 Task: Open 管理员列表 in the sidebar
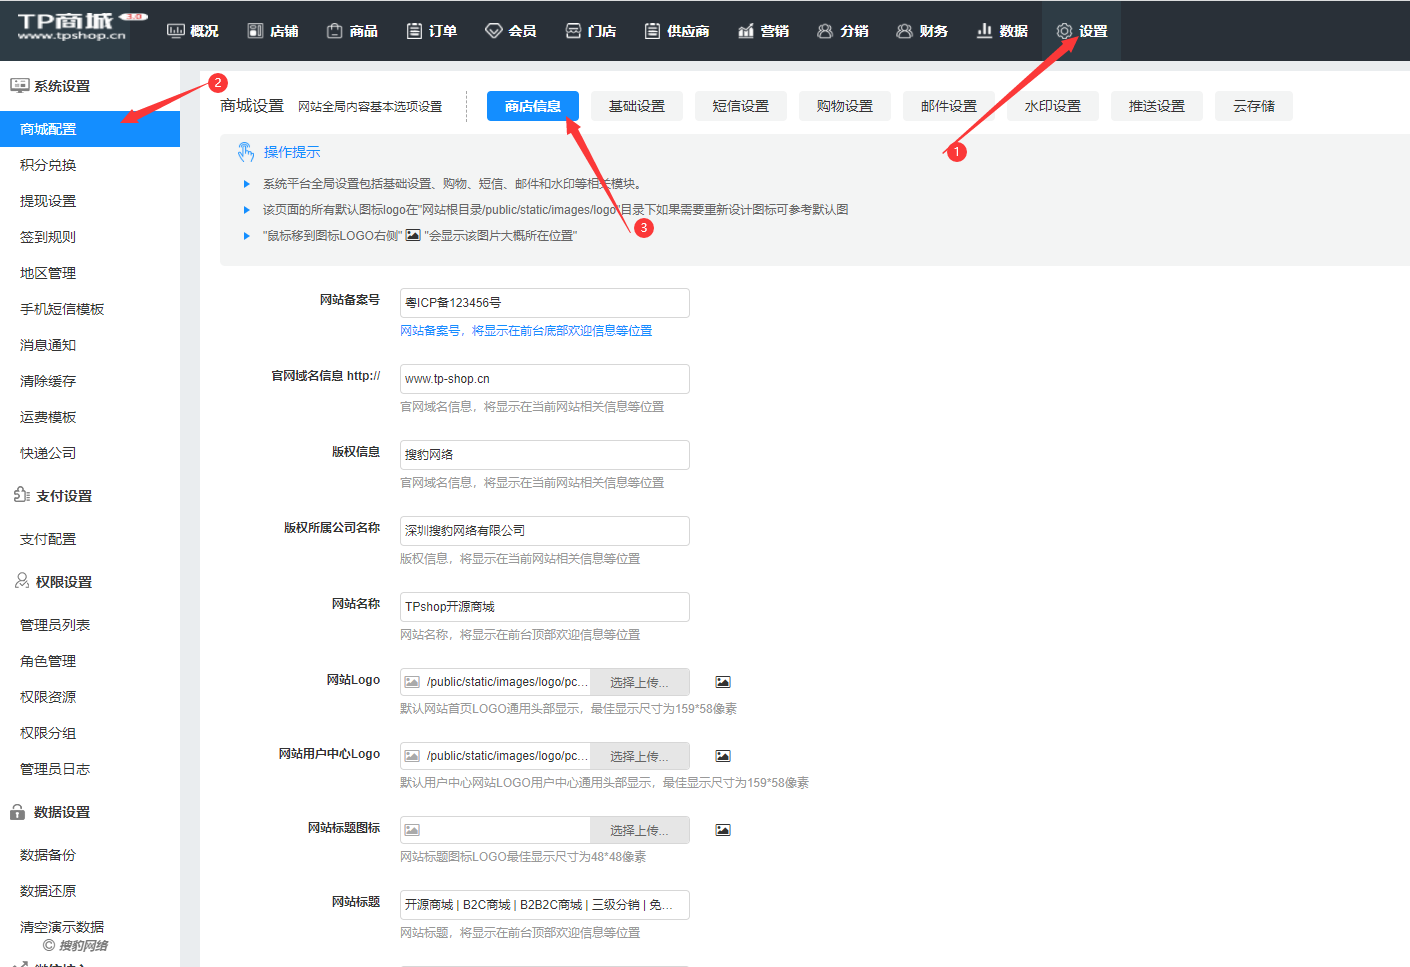[x=55, y=625]
